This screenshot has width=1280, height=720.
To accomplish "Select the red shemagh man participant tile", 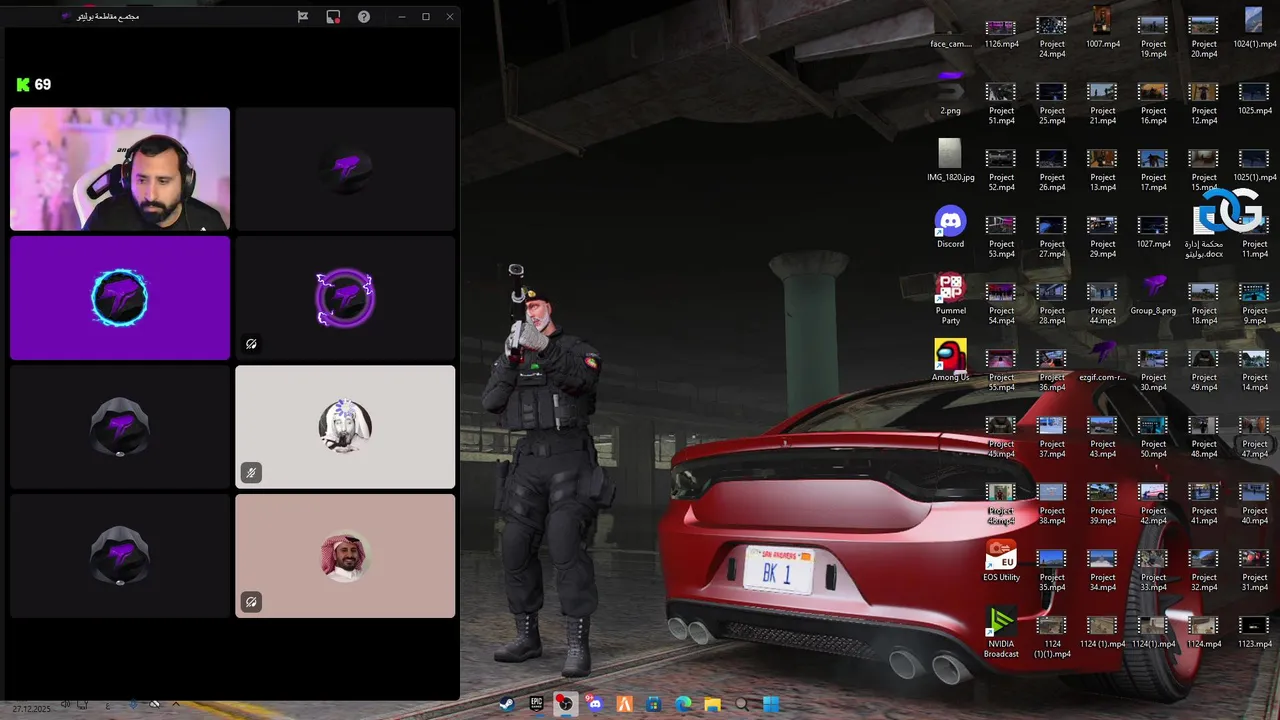I will pyautogui.click(x=345, y=556).
